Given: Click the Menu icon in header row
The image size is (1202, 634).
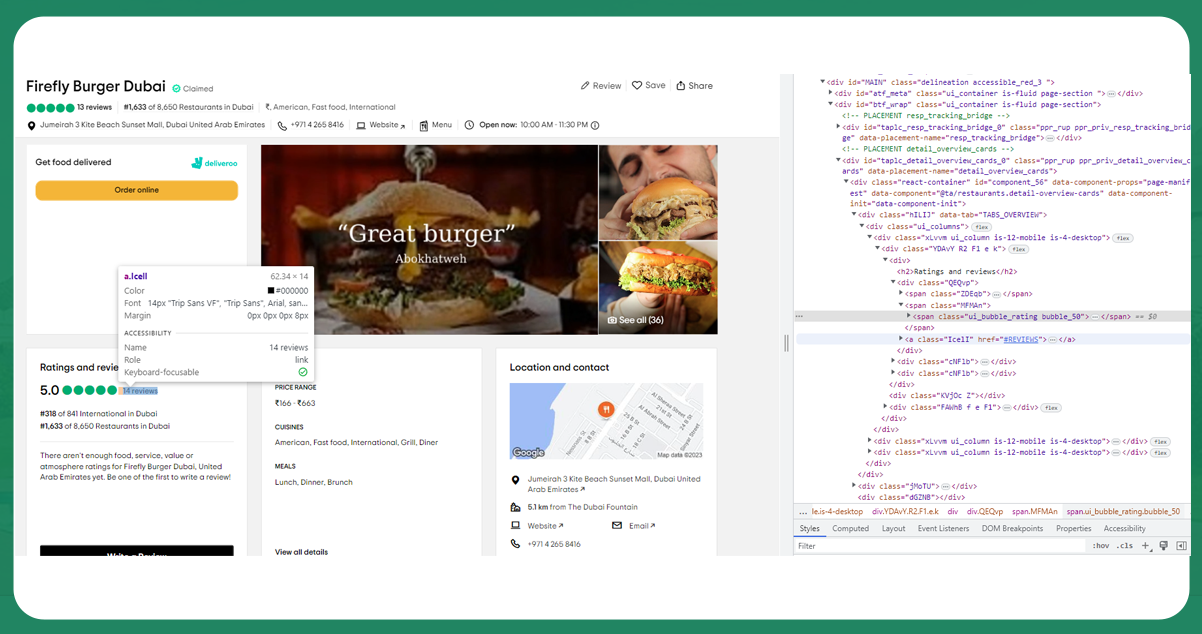Looking at the screenshot, I should pos(424,126).
